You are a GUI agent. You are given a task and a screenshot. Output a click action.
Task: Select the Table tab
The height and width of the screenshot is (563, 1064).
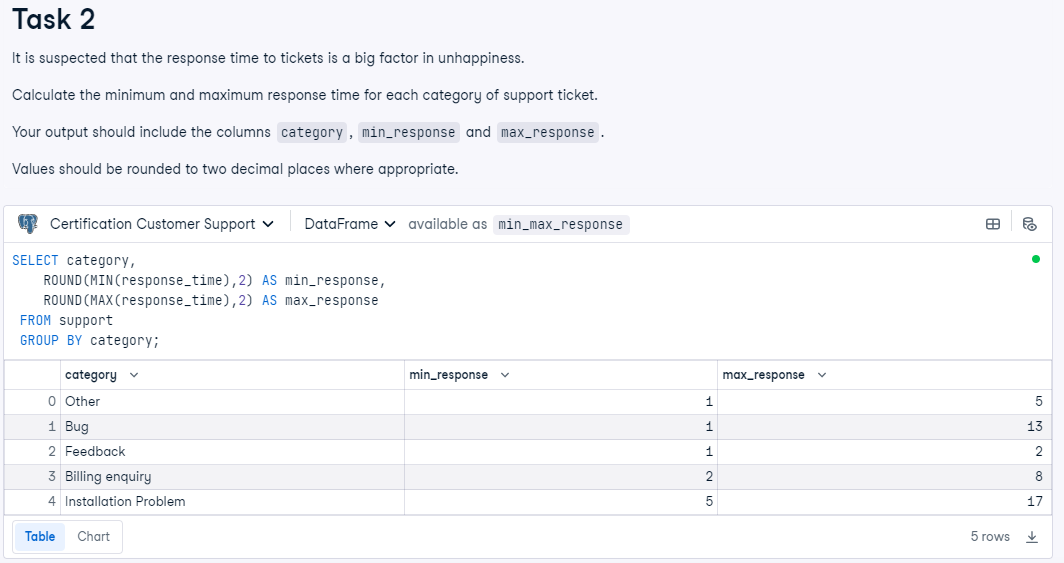coord(40,536)
